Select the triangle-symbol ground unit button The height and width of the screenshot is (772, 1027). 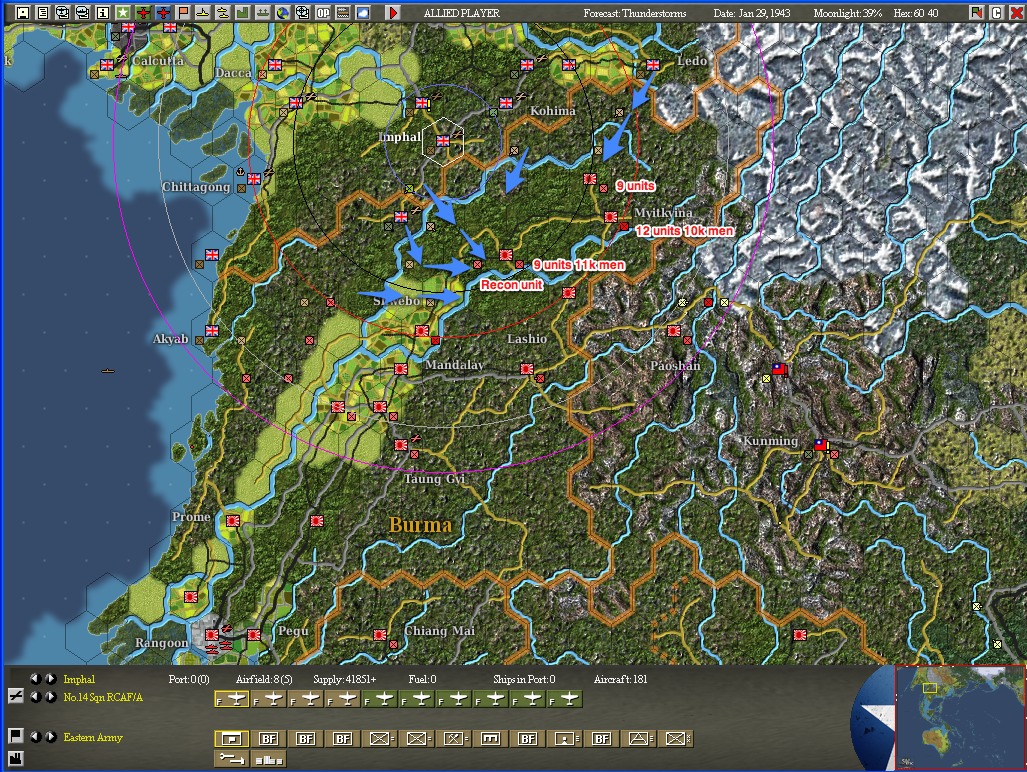(638, 739)
